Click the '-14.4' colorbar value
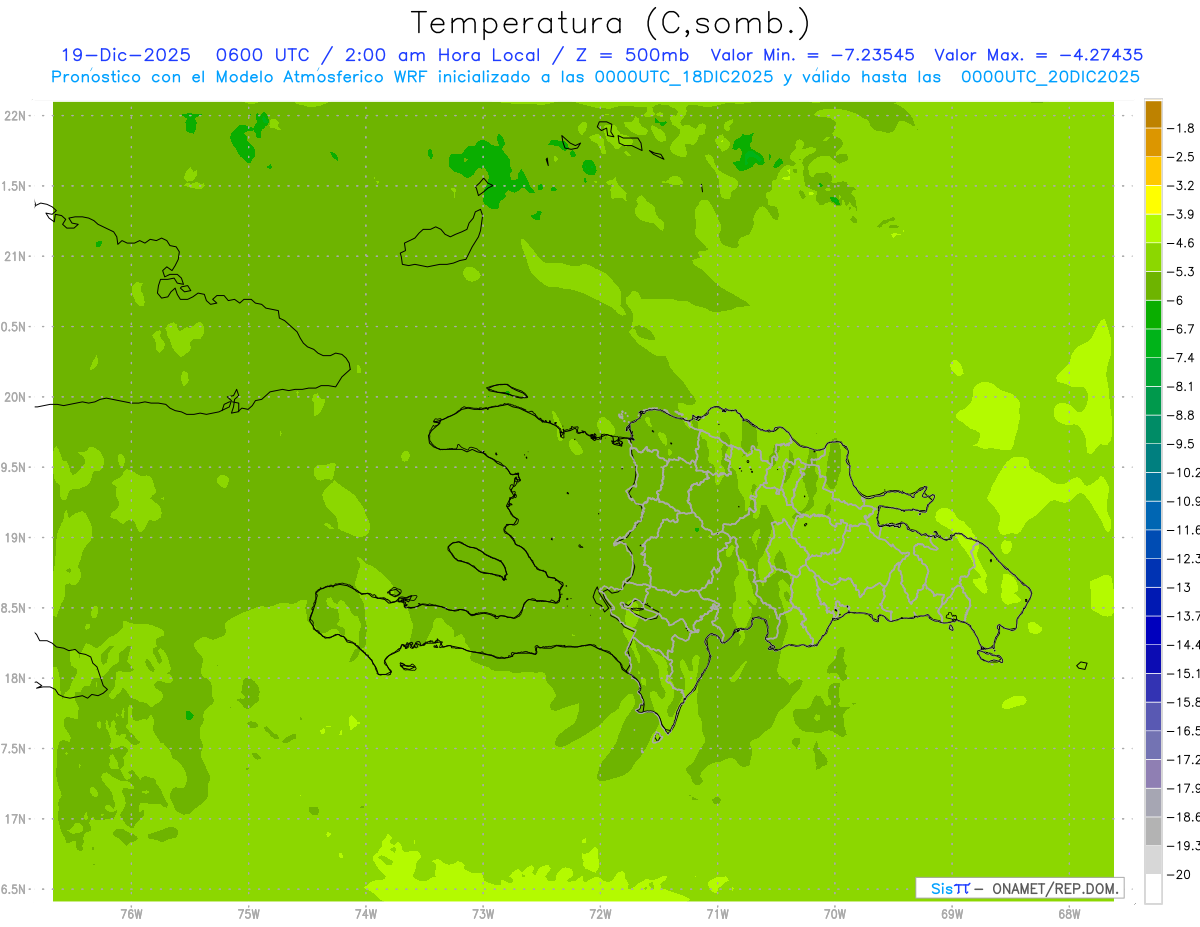The height and width of the screenshot is (927, 1200). coord(1184,645)
